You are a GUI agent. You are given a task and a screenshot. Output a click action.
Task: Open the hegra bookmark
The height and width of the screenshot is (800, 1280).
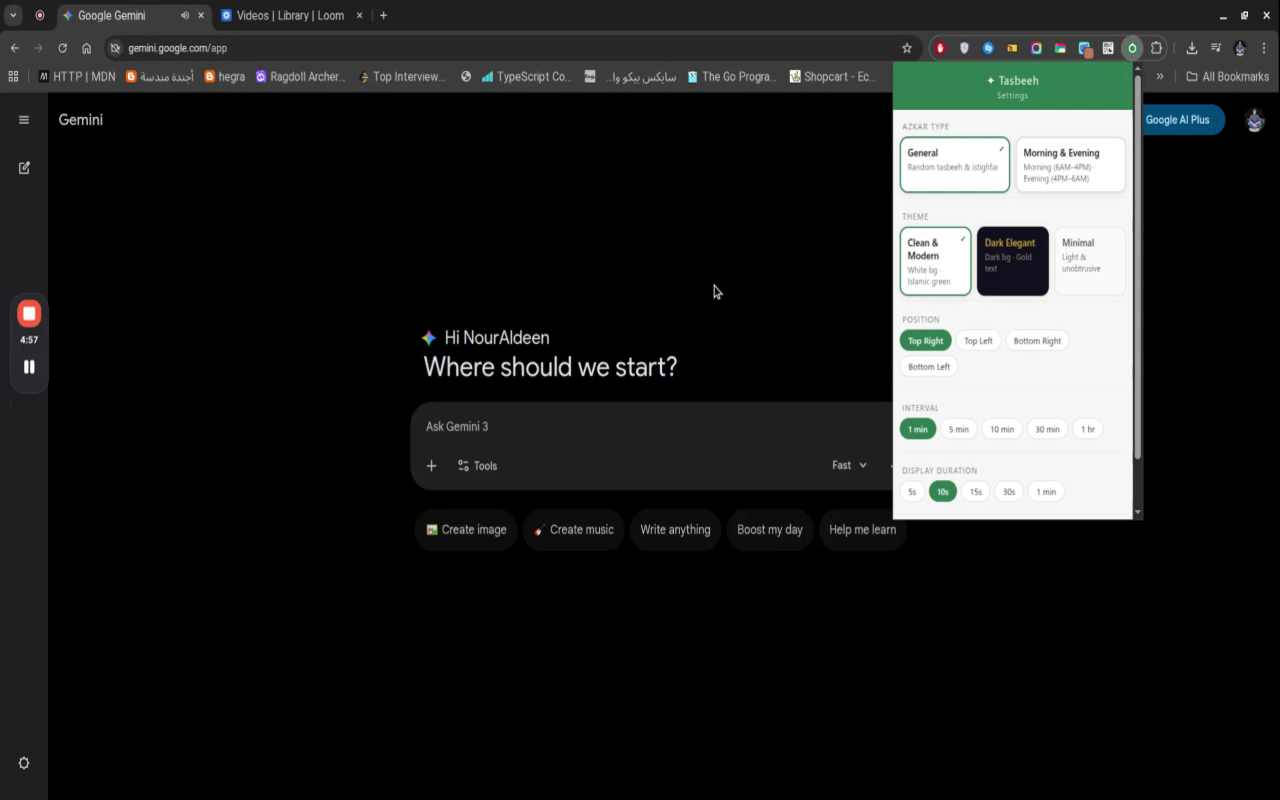[x=224, y=76]
